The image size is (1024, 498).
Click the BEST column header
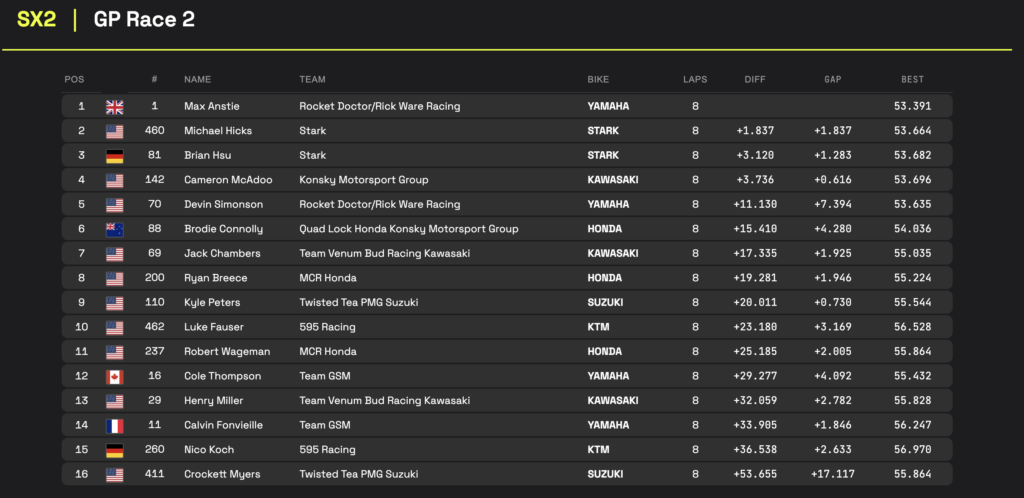912,80
